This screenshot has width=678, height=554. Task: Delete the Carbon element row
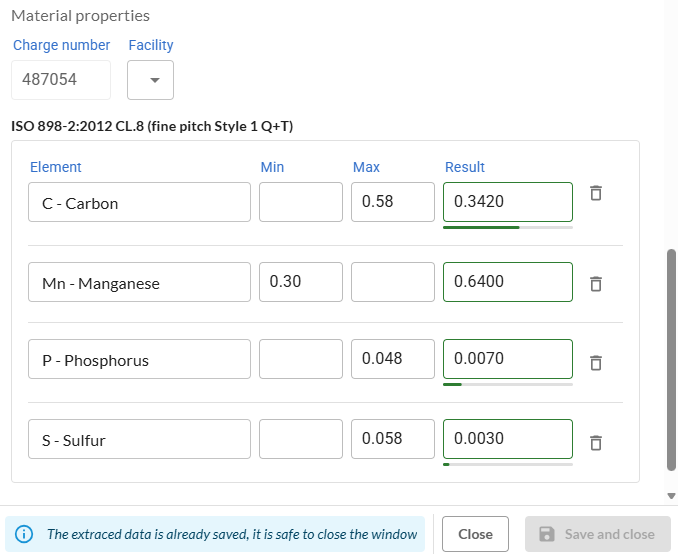point(595,193)
